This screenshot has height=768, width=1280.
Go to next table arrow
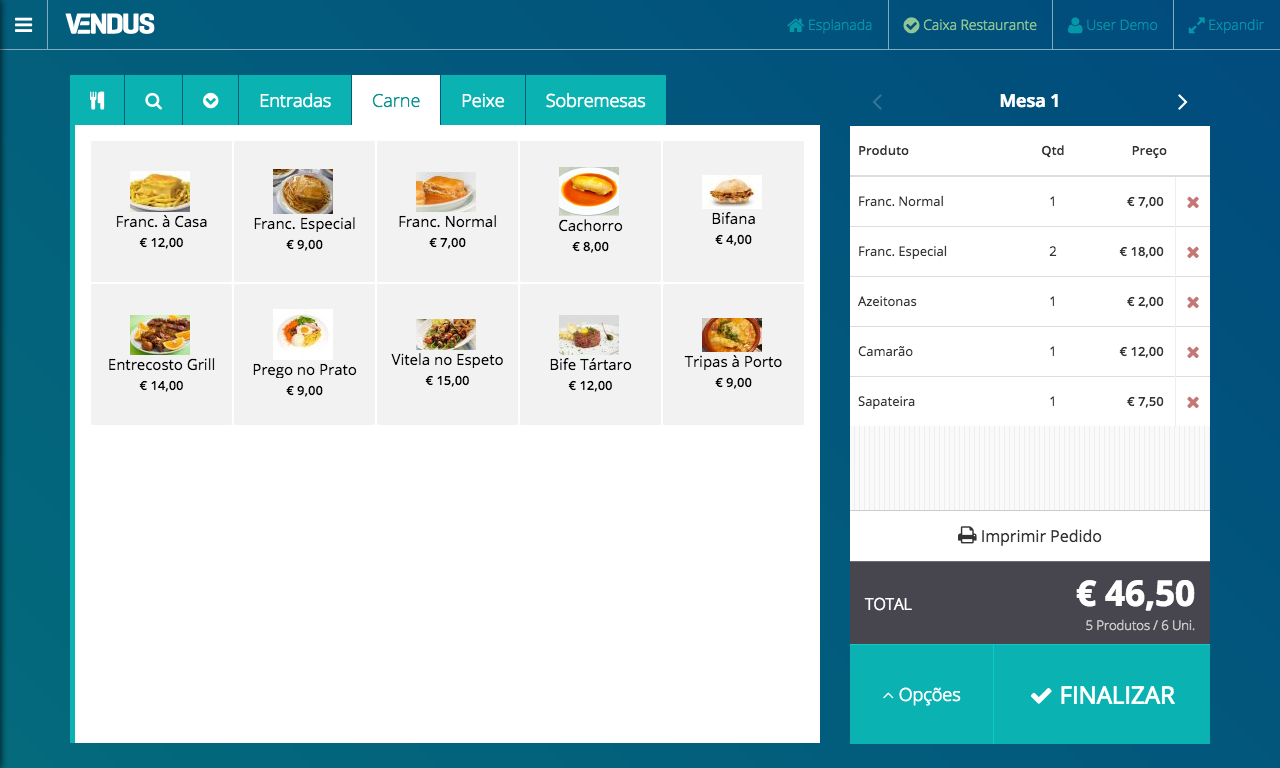coord(1182,101)
